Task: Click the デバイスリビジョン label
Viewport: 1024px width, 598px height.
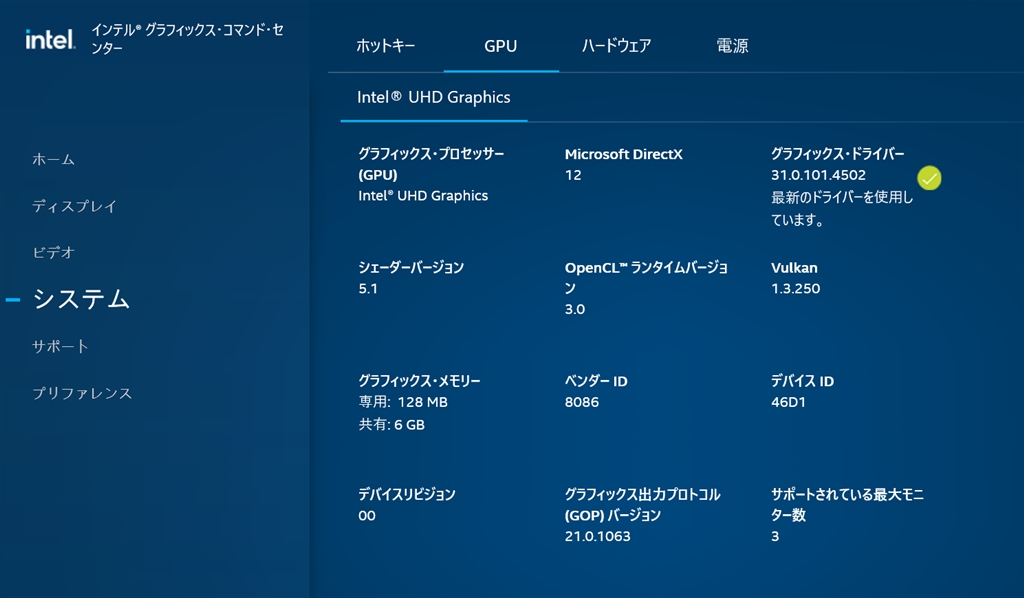Action: point(407,494)
